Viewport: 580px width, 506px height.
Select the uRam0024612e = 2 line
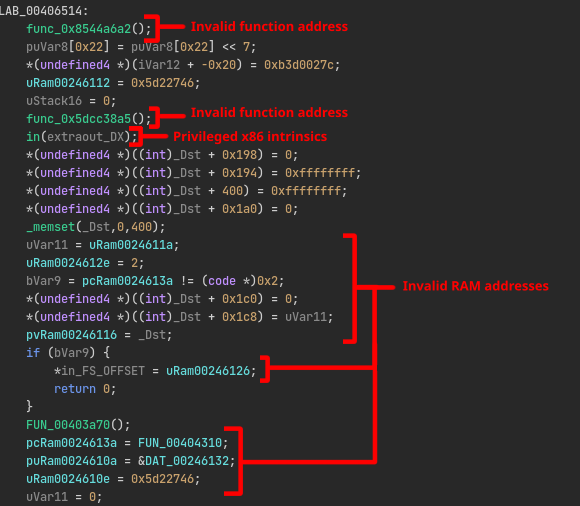point(85,263)
